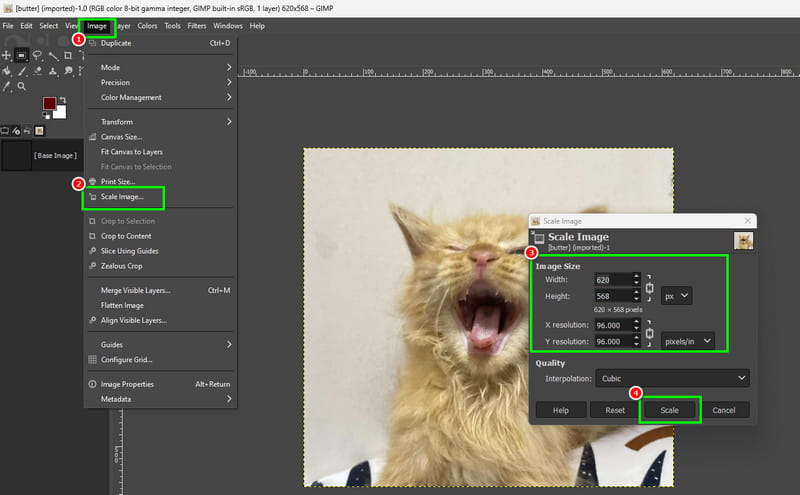
Task: Select the Zoom magnifier tool
Action: (x=21, y=86)
